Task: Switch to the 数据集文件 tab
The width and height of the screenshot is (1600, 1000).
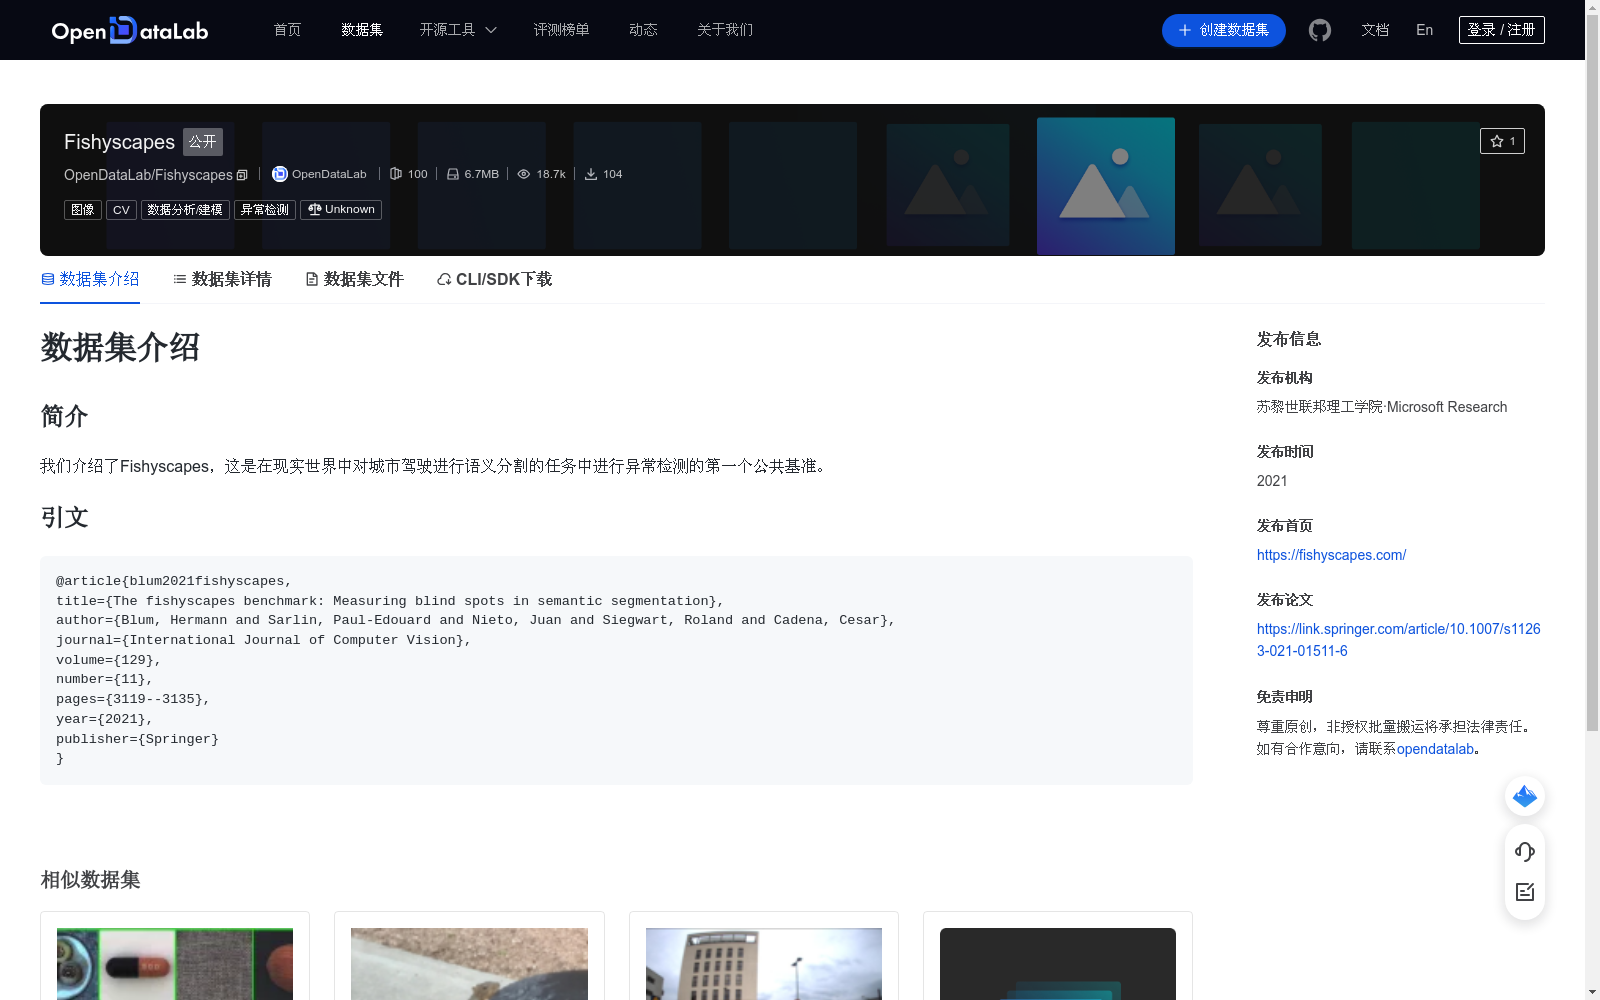Action: (354, 279)
